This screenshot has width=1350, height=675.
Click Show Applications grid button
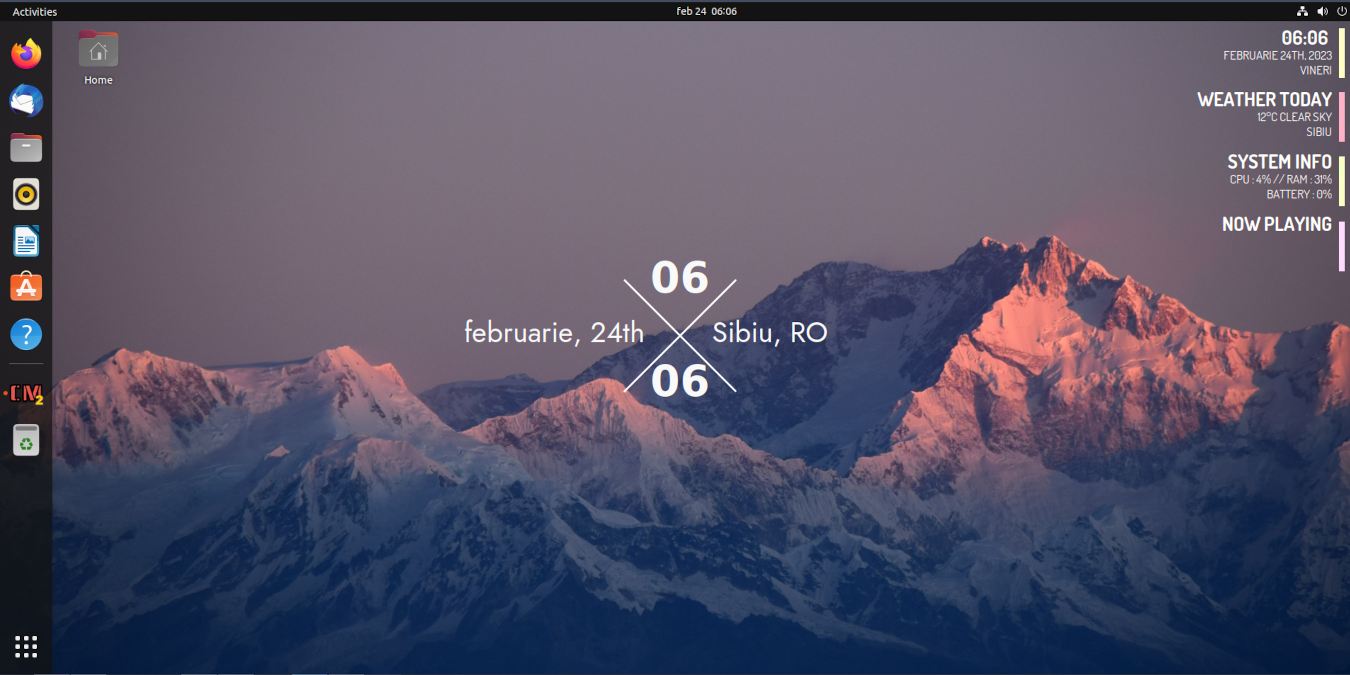[25, 647]
